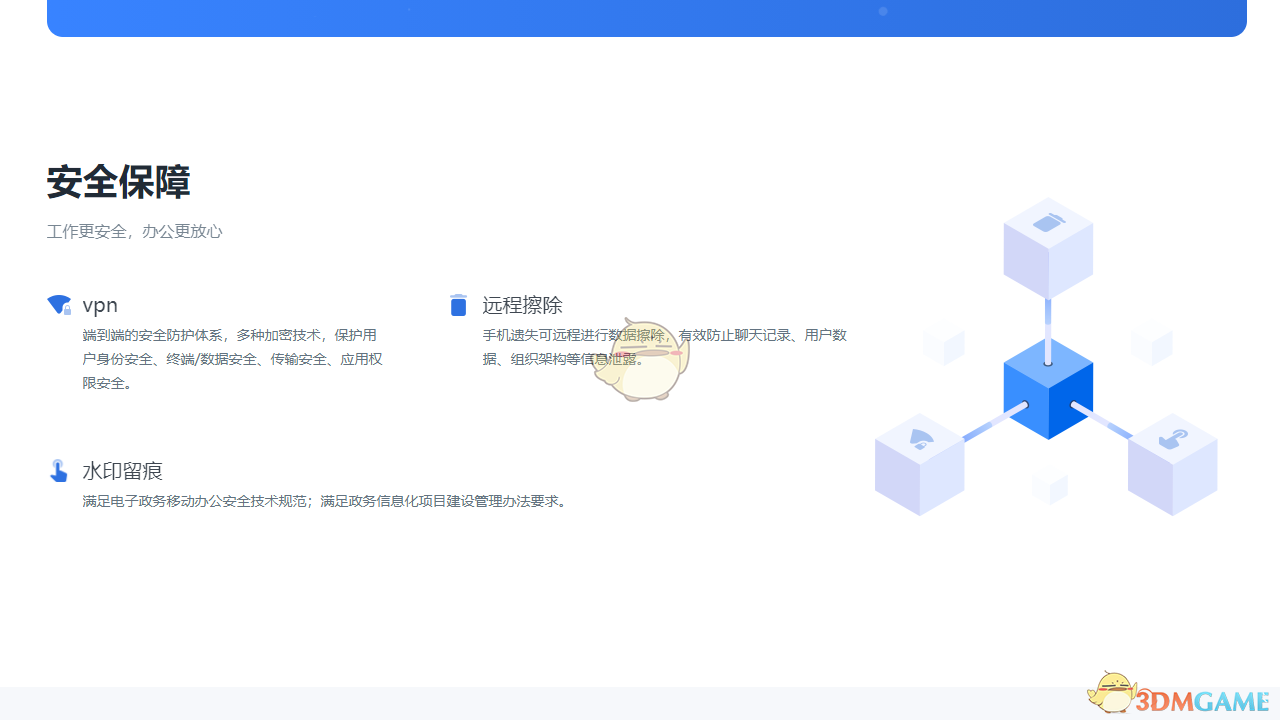This screenshot has width=1280, height=720.
Task: Open the 远程擦除 feature section
Action: [x=522, y=305]
